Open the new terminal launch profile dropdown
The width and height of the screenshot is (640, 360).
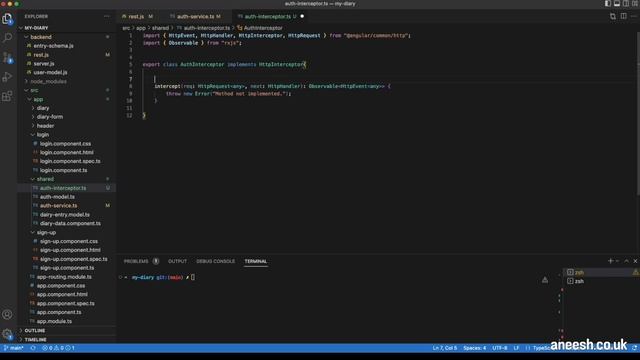(617, 261)
